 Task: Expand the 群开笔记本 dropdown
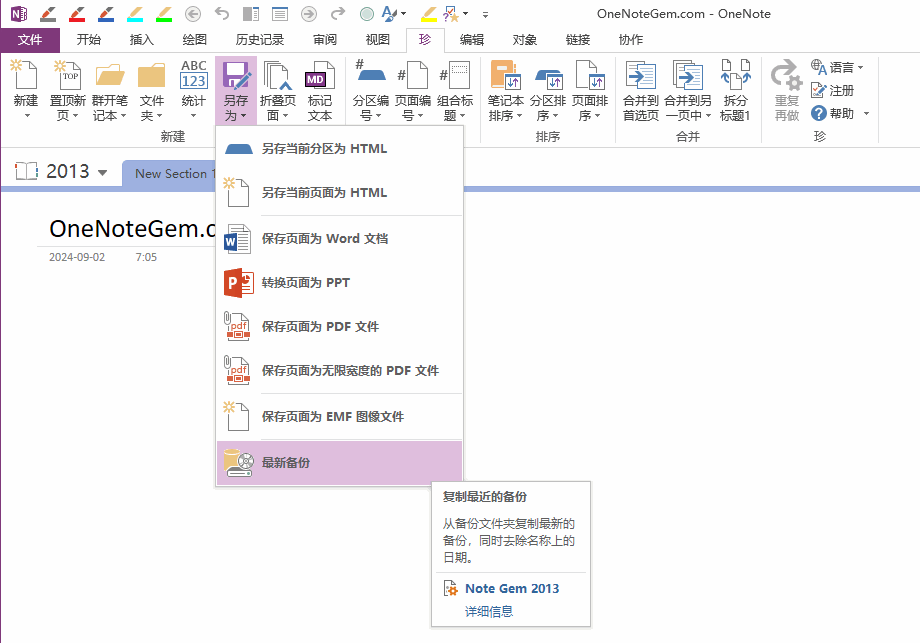pyautogui.click(x=123, y=116)
